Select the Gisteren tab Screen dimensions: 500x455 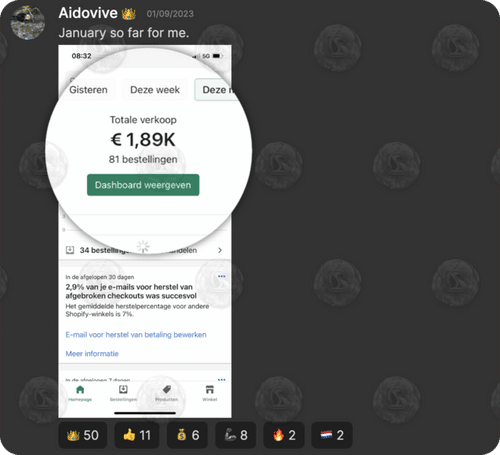[88, 90]
